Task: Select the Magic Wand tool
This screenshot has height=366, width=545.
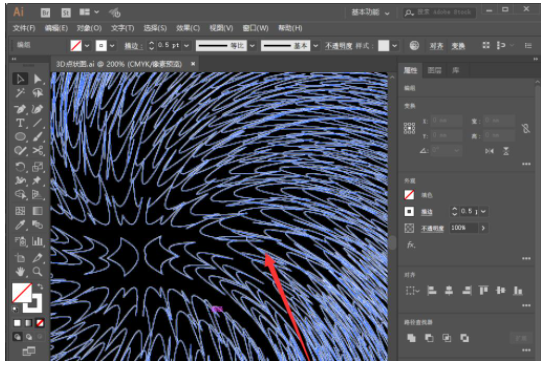Action: click(20, 93)
